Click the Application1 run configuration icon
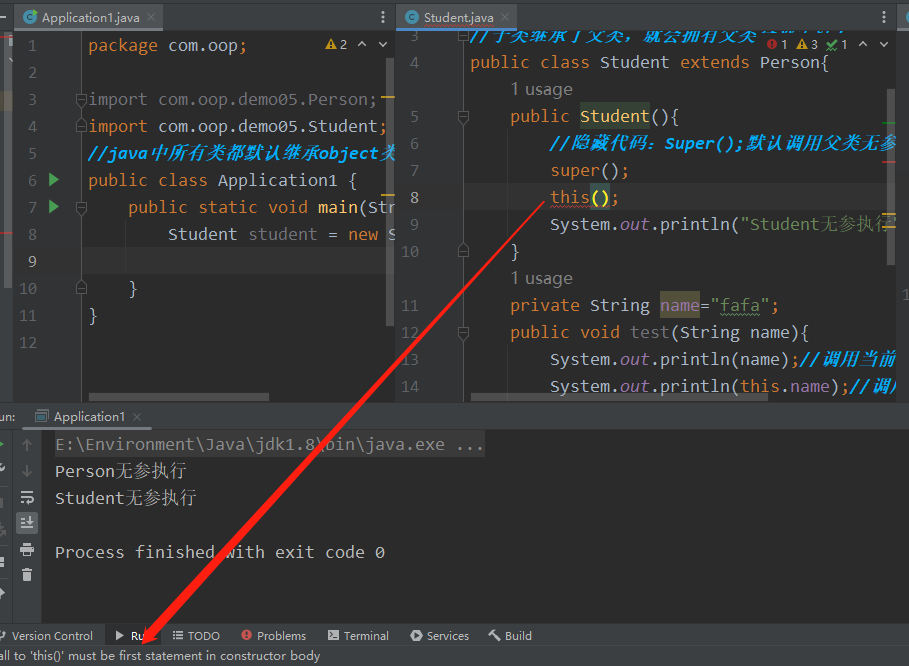Image resolution: width=909 pixels, height=666 pixels. pos(41,416)
